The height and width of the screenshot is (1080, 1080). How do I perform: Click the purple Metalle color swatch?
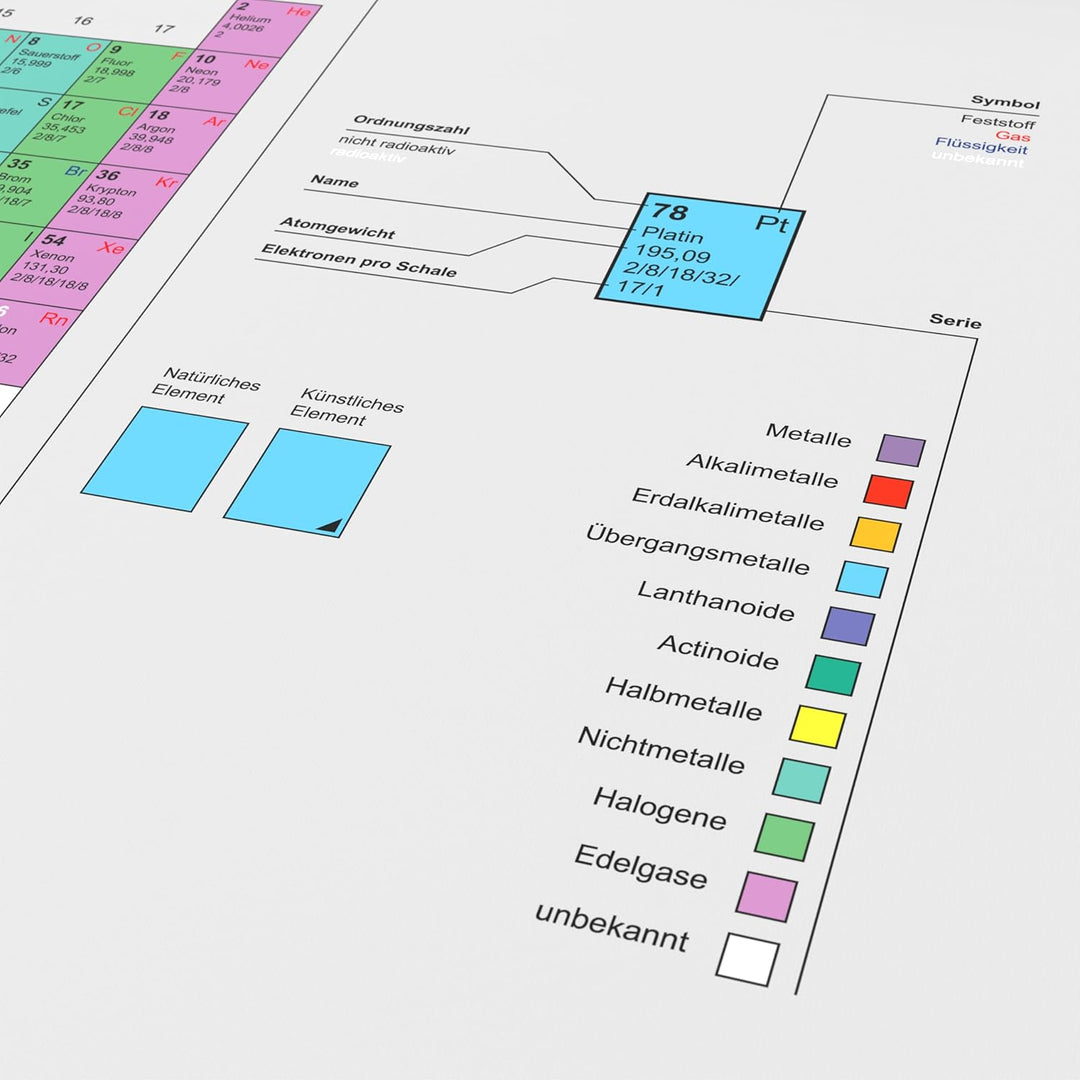tap(901, 450)
